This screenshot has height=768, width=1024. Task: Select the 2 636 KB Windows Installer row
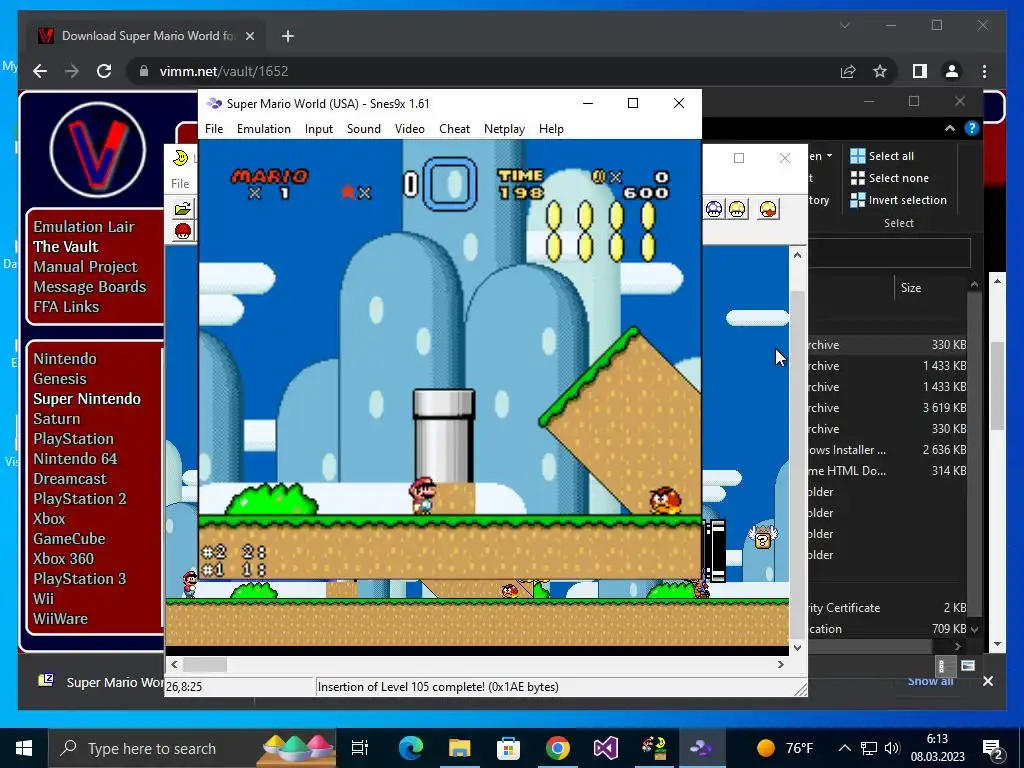click(x=888, y=450)
